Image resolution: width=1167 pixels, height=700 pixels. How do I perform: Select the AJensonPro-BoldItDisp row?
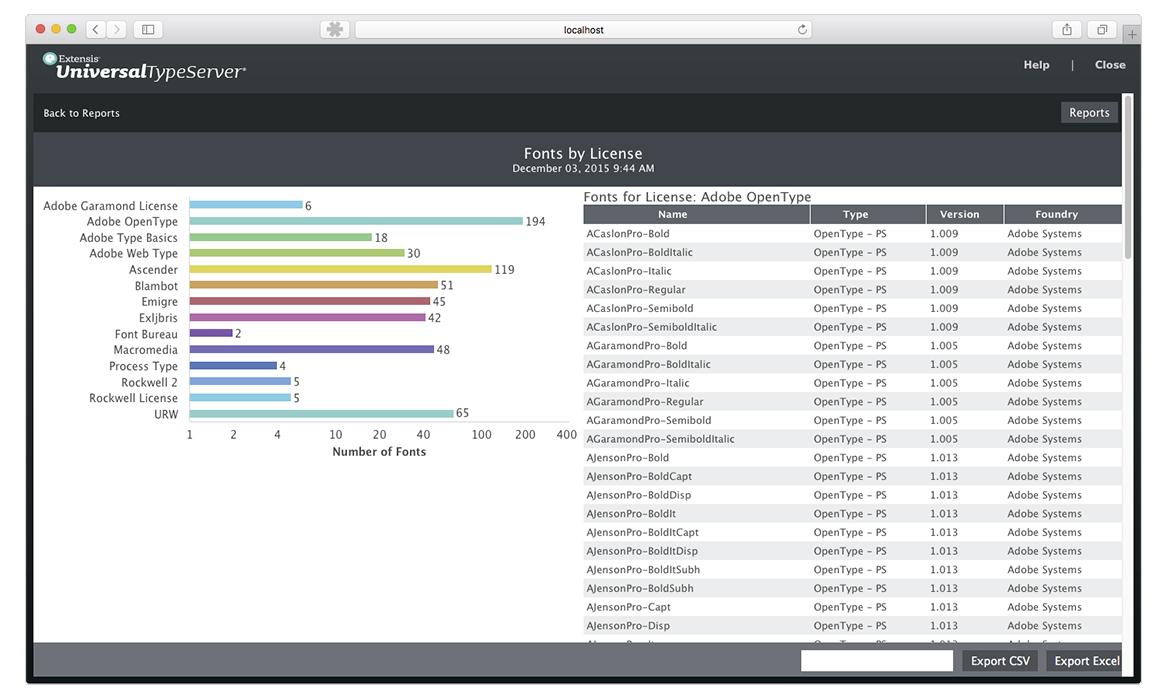click(852, 550)
